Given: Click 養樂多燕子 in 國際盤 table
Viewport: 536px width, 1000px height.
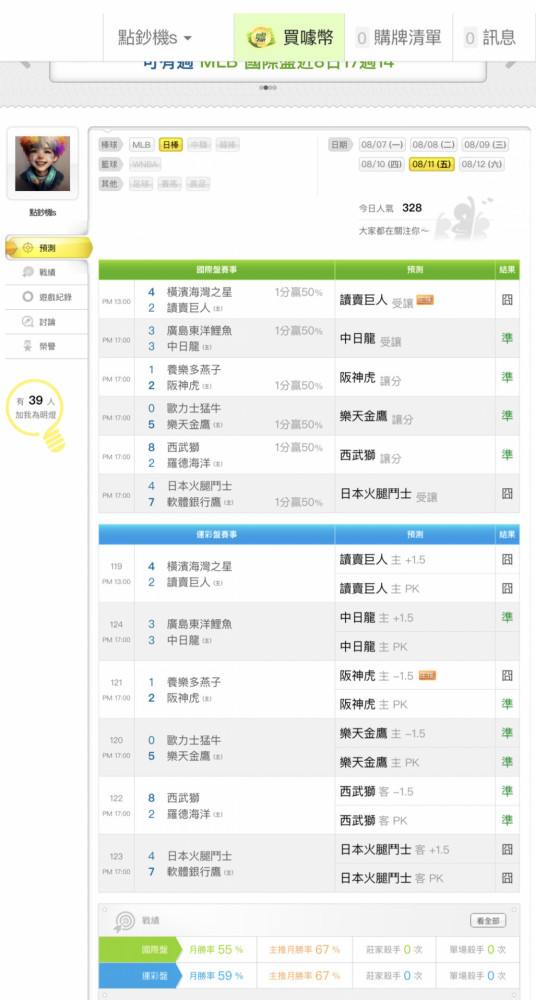Looking at the screenshot, I should [193, 370].
